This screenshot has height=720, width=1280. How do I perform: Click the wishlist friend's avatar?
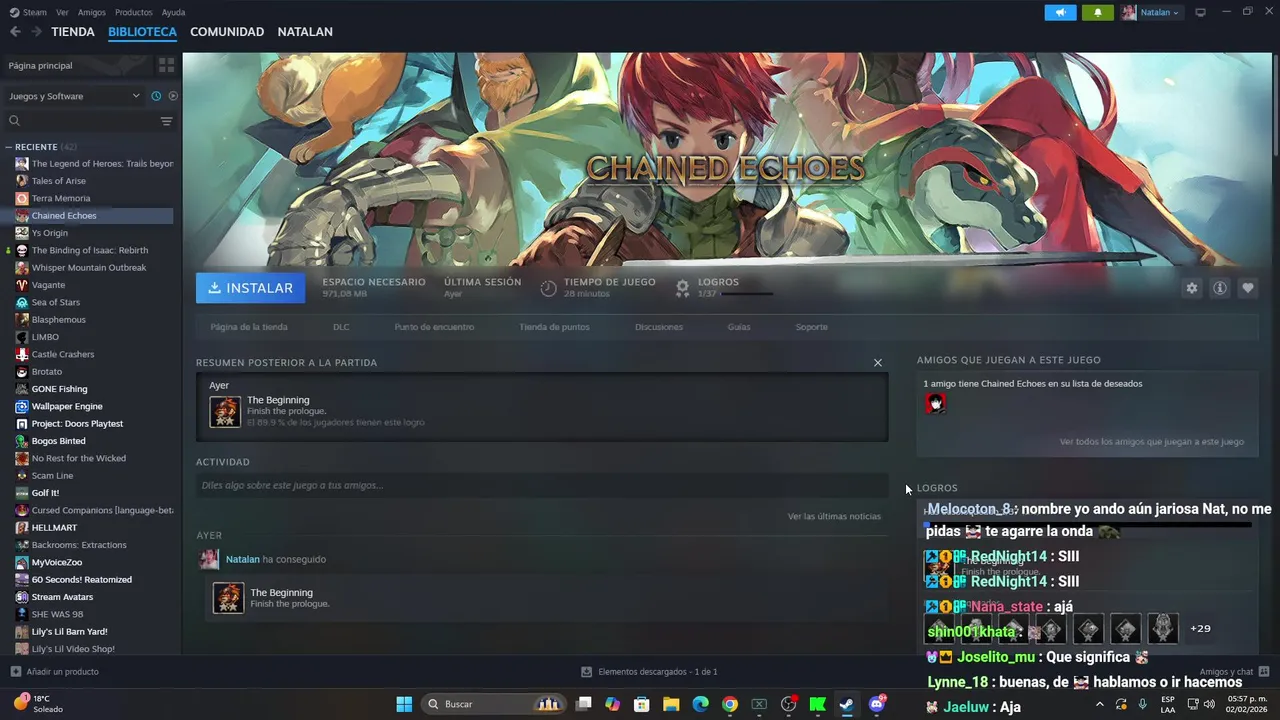[x=936, y=403]
